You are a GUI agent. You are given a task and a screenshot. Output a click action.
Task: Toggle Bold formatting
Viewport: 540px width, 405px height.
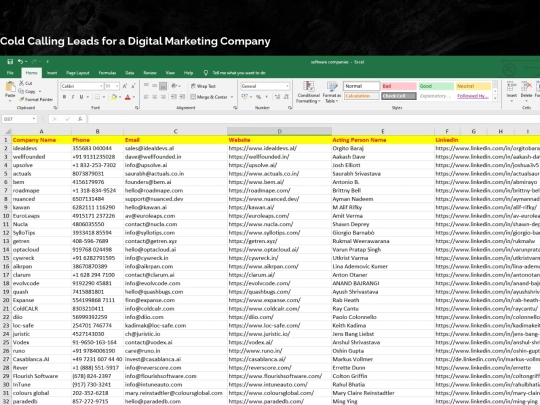pyautogui.click(x=64, y=97)
